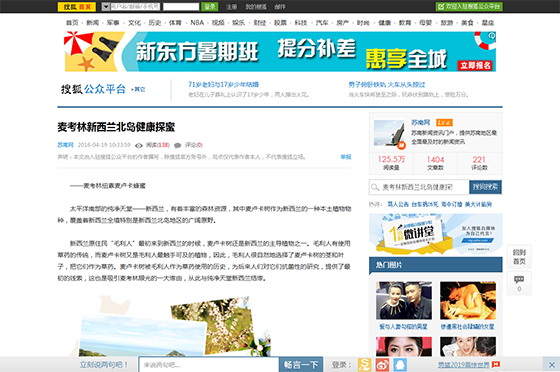Click the article headline 麦考林新西兰北岛健康探蜜
The height and width of the screenshot is (372, 560).
(116, 127)
